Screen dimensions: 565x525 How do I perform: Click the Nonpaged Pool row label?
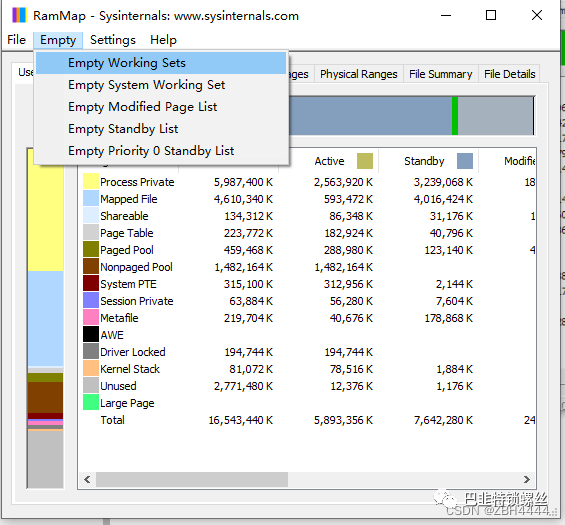coord(136,267)
